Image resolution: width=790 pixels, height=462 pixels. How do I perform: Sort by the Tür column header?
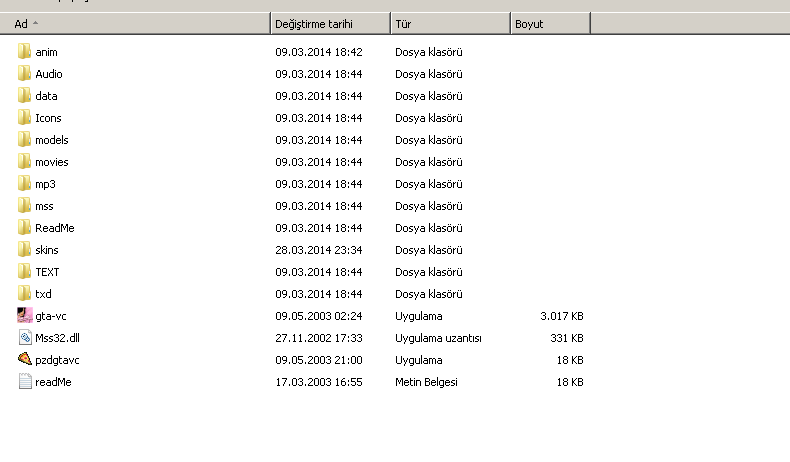[450, 24]
